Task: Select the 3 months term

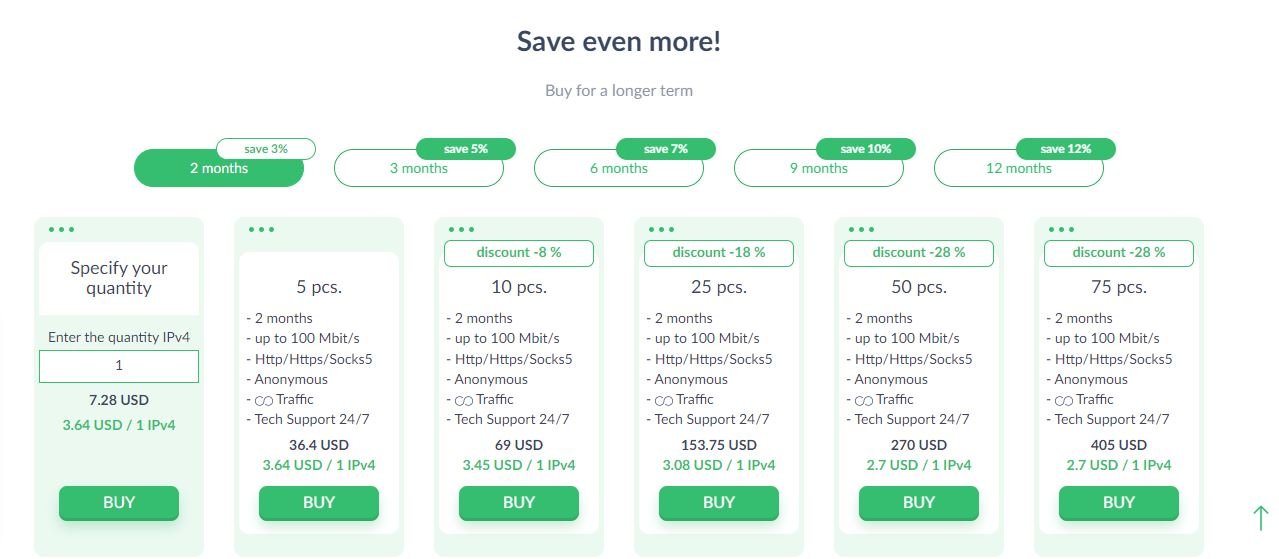Action: [419, 168]
